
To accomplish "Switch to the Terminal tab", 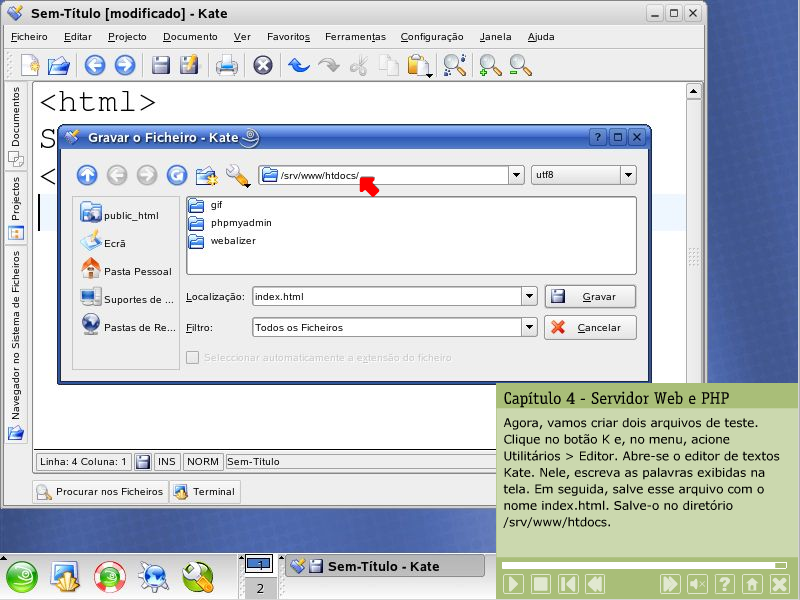I will coord(205,492).
